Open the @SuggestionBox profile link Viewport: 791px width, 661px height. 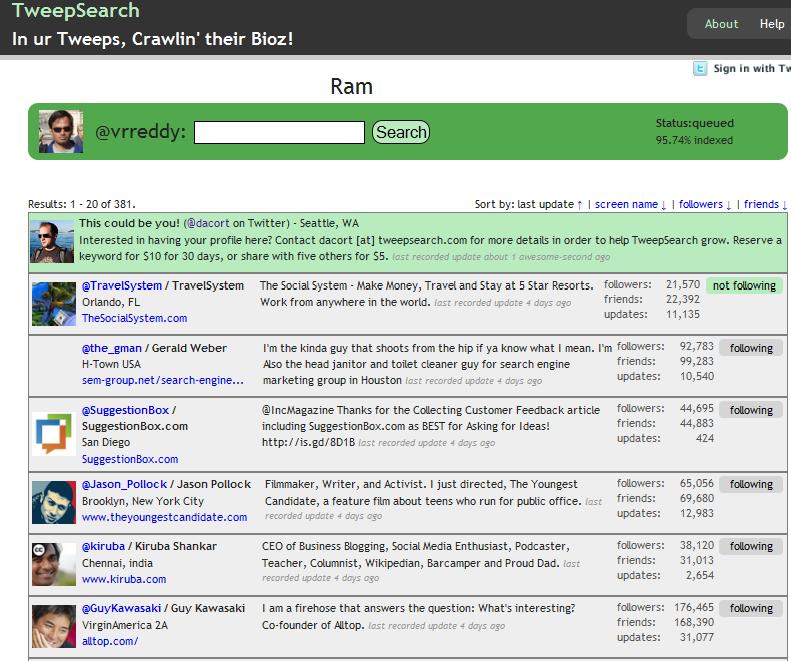point(125,410)
